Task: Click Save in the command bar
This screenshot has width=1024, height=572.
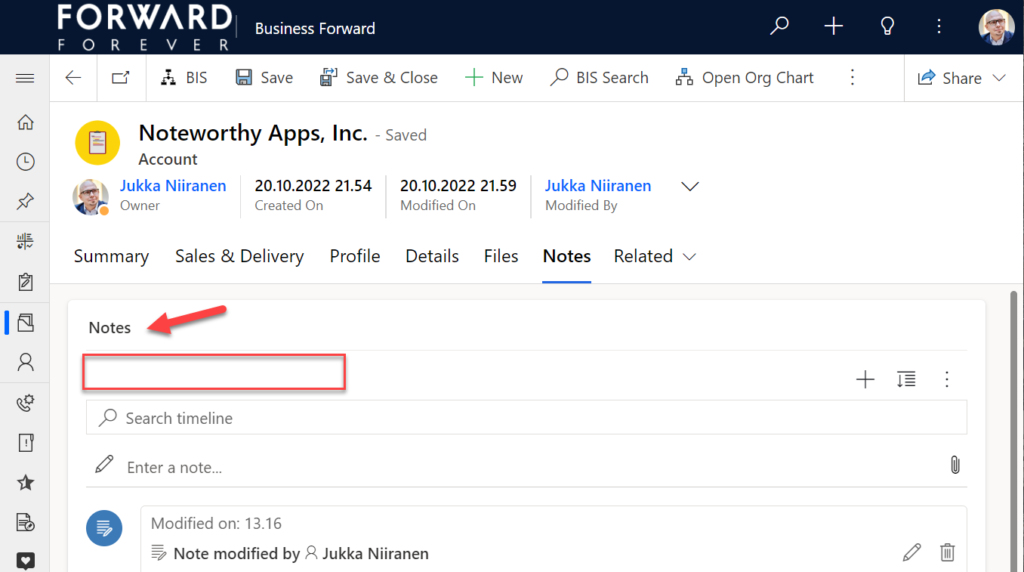Action: [x=264, y=78]
